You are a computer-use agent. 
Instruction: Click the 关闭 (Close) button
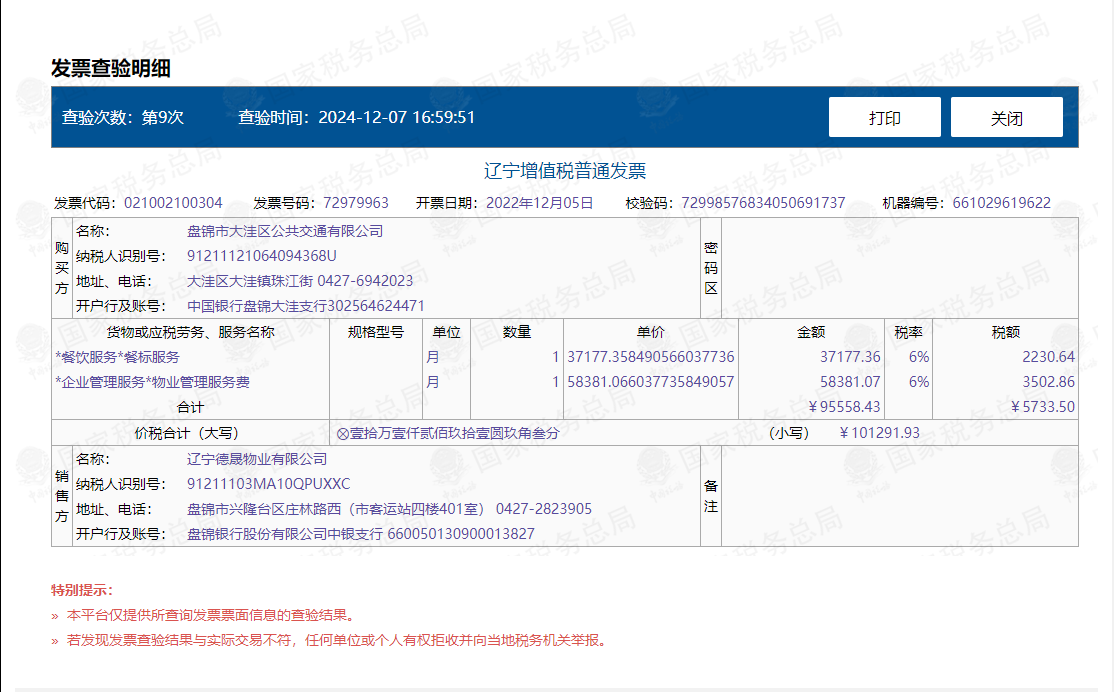[1006, 117]
